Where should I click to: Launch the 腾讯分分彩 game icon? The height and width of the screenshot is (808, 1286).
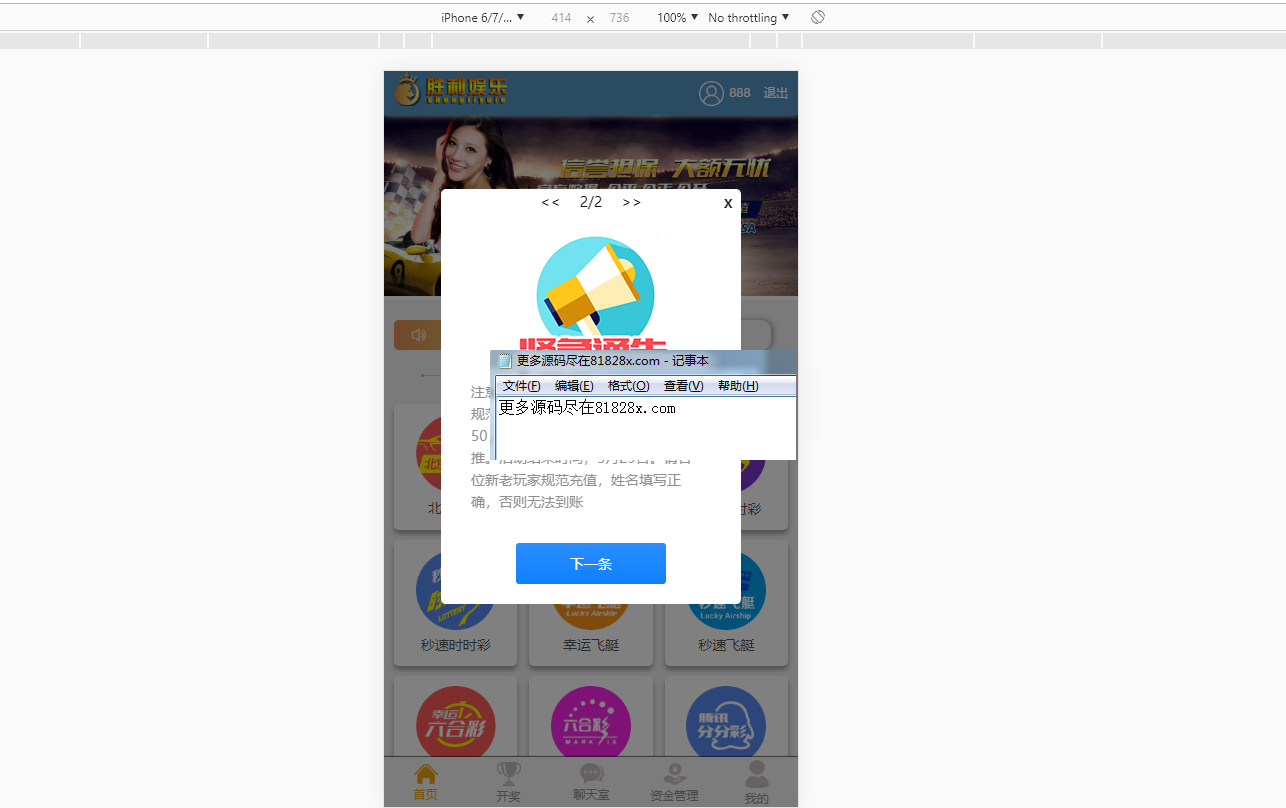click(x=726, y=724)
